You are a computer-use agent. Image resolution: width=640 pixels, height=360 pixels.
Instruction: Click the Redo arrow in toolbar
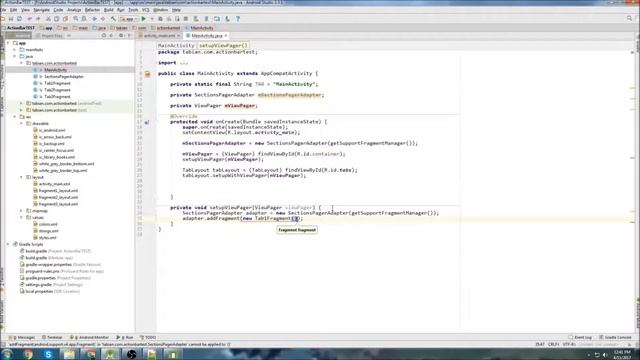[38, 19]
